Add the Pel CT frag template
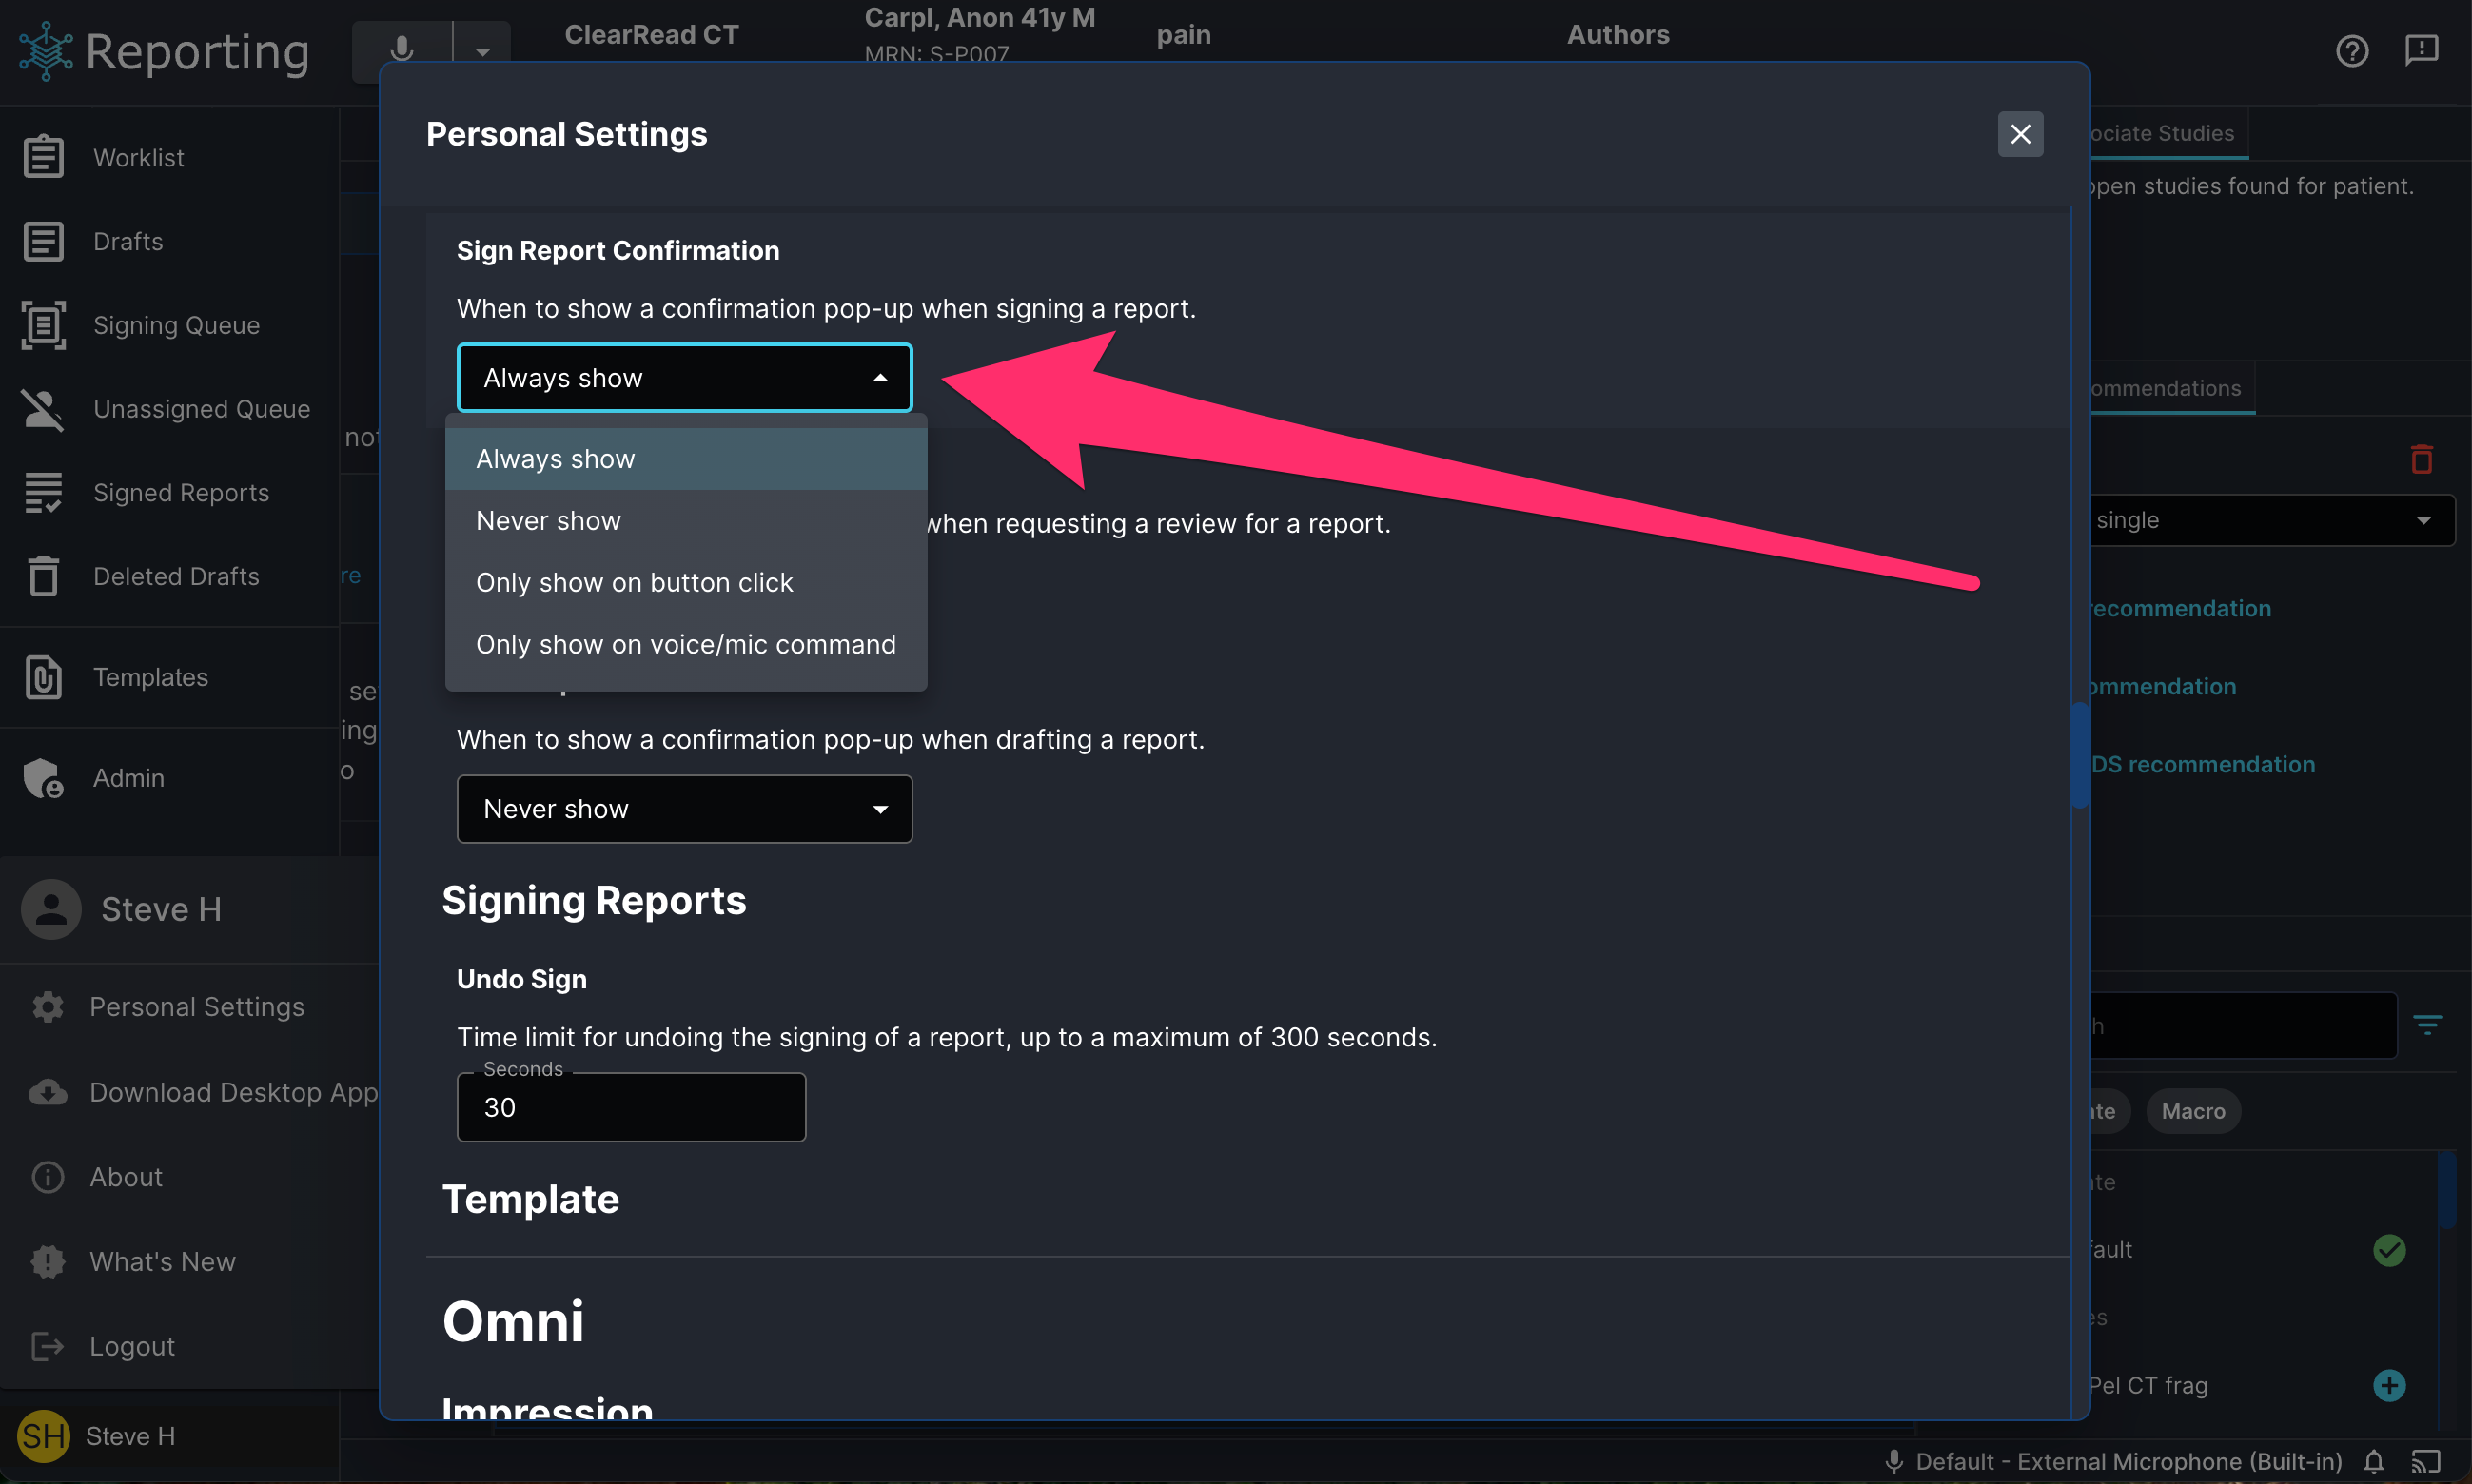2472x1484 pixels. point(2389,1385)
